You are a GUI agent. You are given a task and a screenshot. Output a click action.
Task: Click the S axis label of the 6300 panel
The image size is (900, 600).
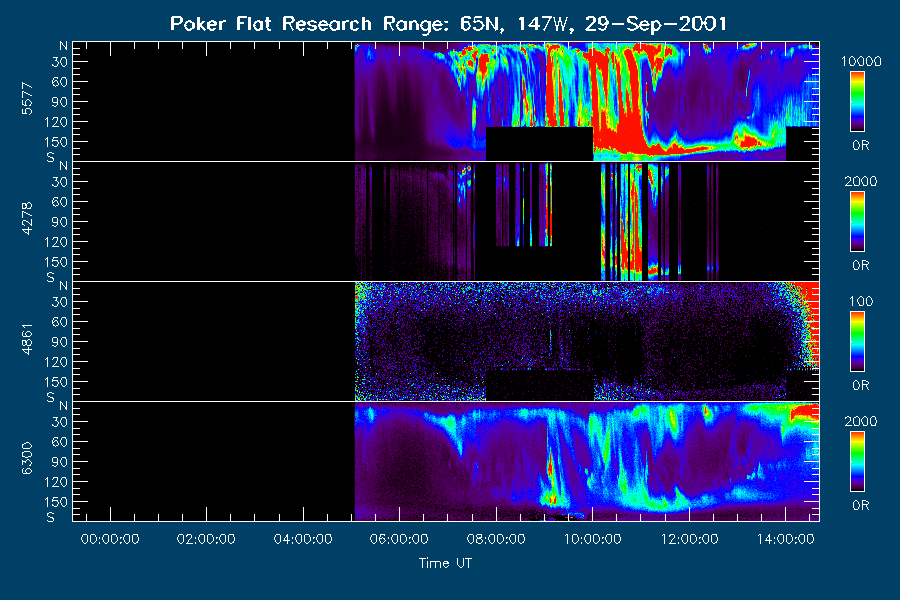pos(51,517)
